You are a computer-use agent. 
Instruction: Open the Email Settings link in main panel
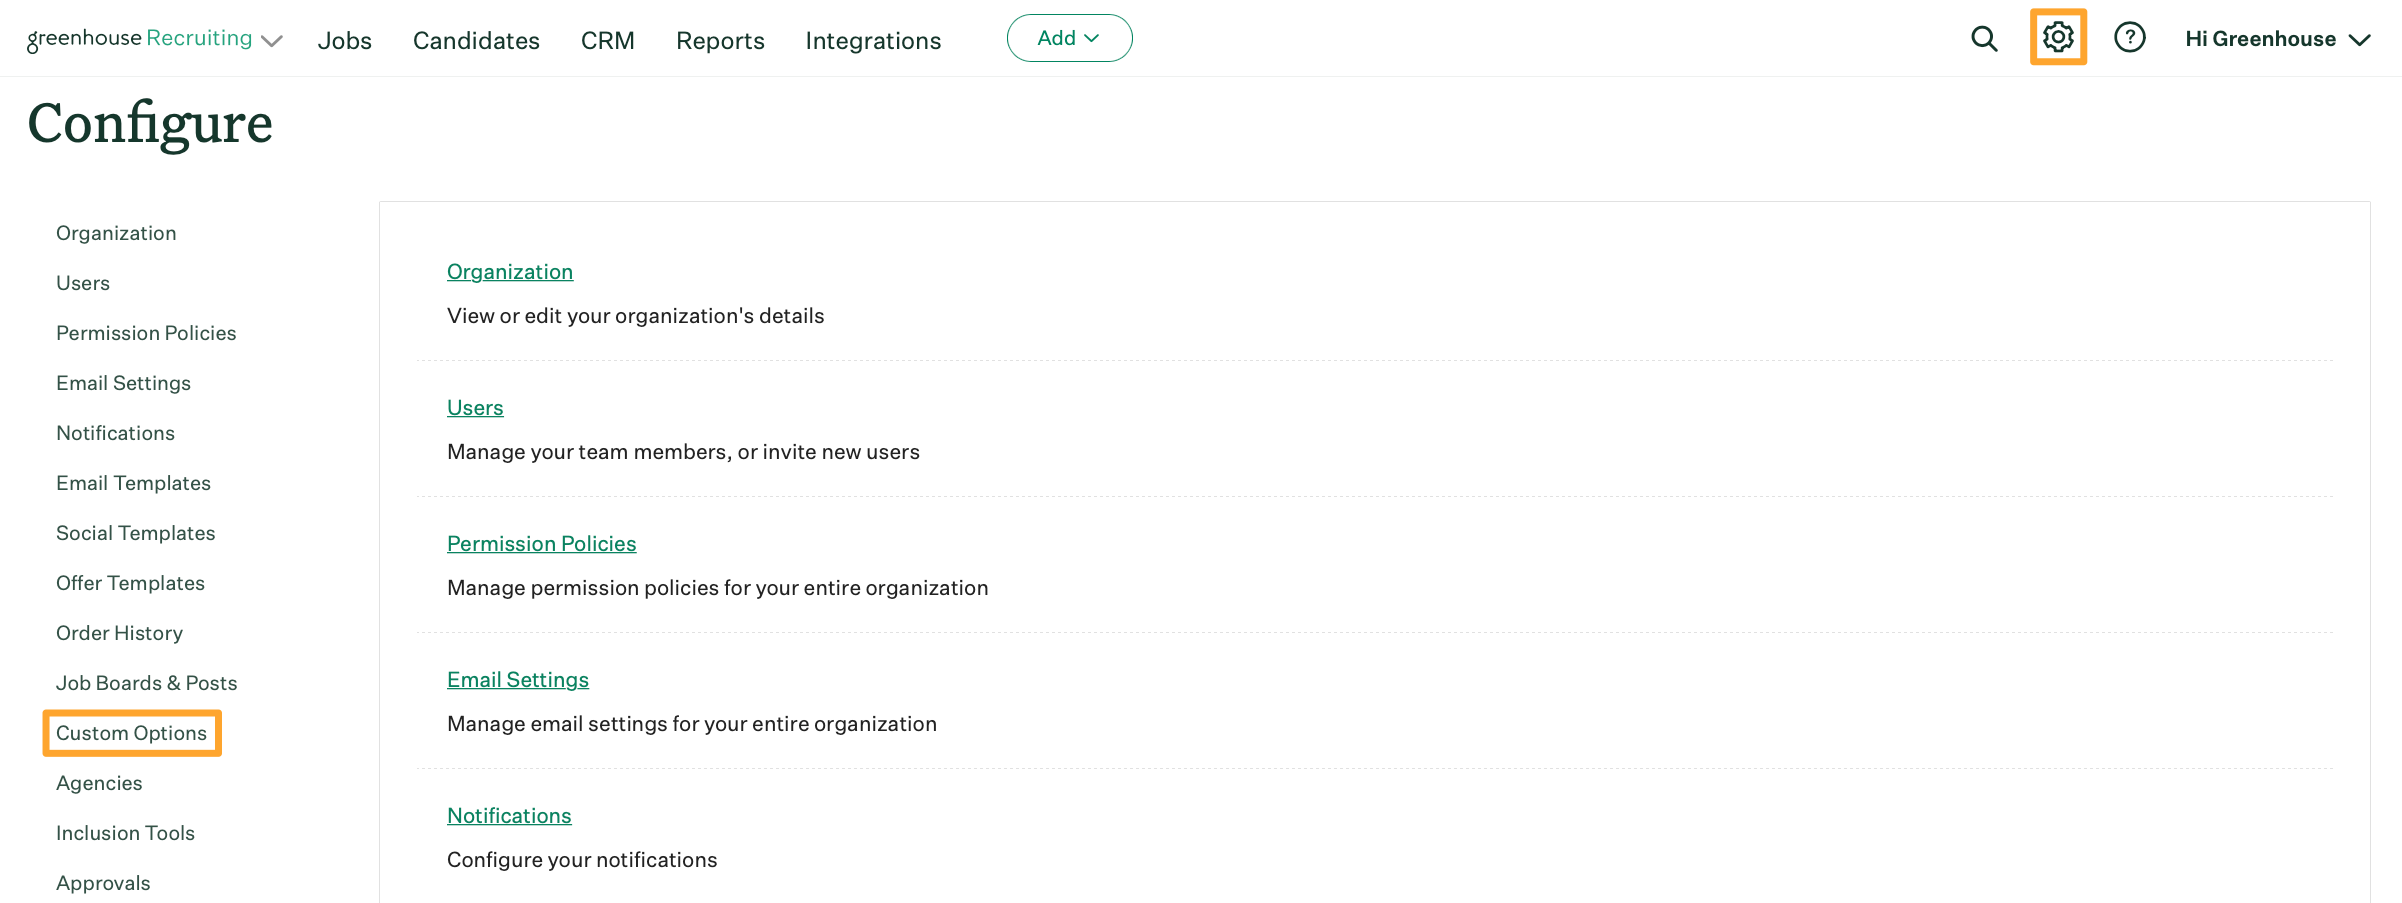(518, 680)
